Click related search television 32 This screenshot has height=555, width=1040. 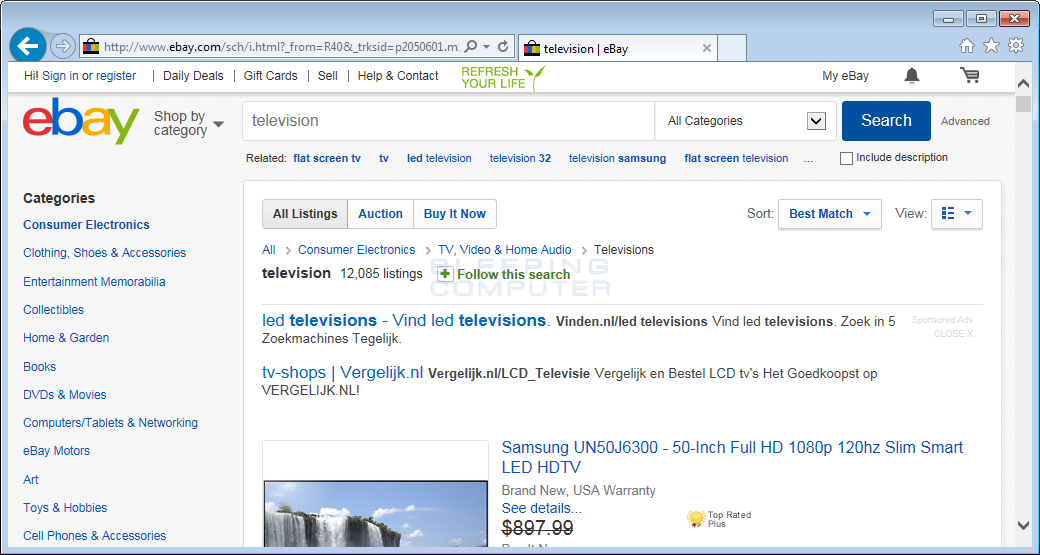point(520,158)
